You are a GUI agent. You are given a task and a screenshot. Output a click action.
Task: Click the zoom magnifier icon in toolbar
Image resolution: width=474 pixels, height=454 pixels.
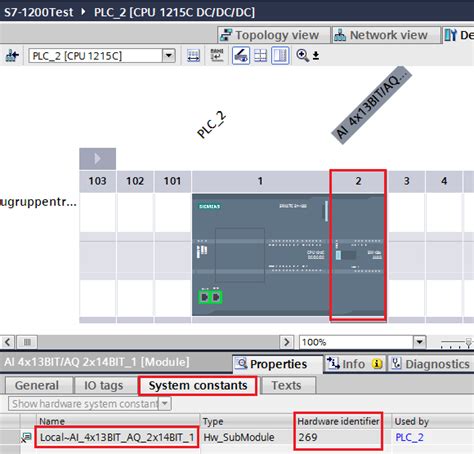302,55
